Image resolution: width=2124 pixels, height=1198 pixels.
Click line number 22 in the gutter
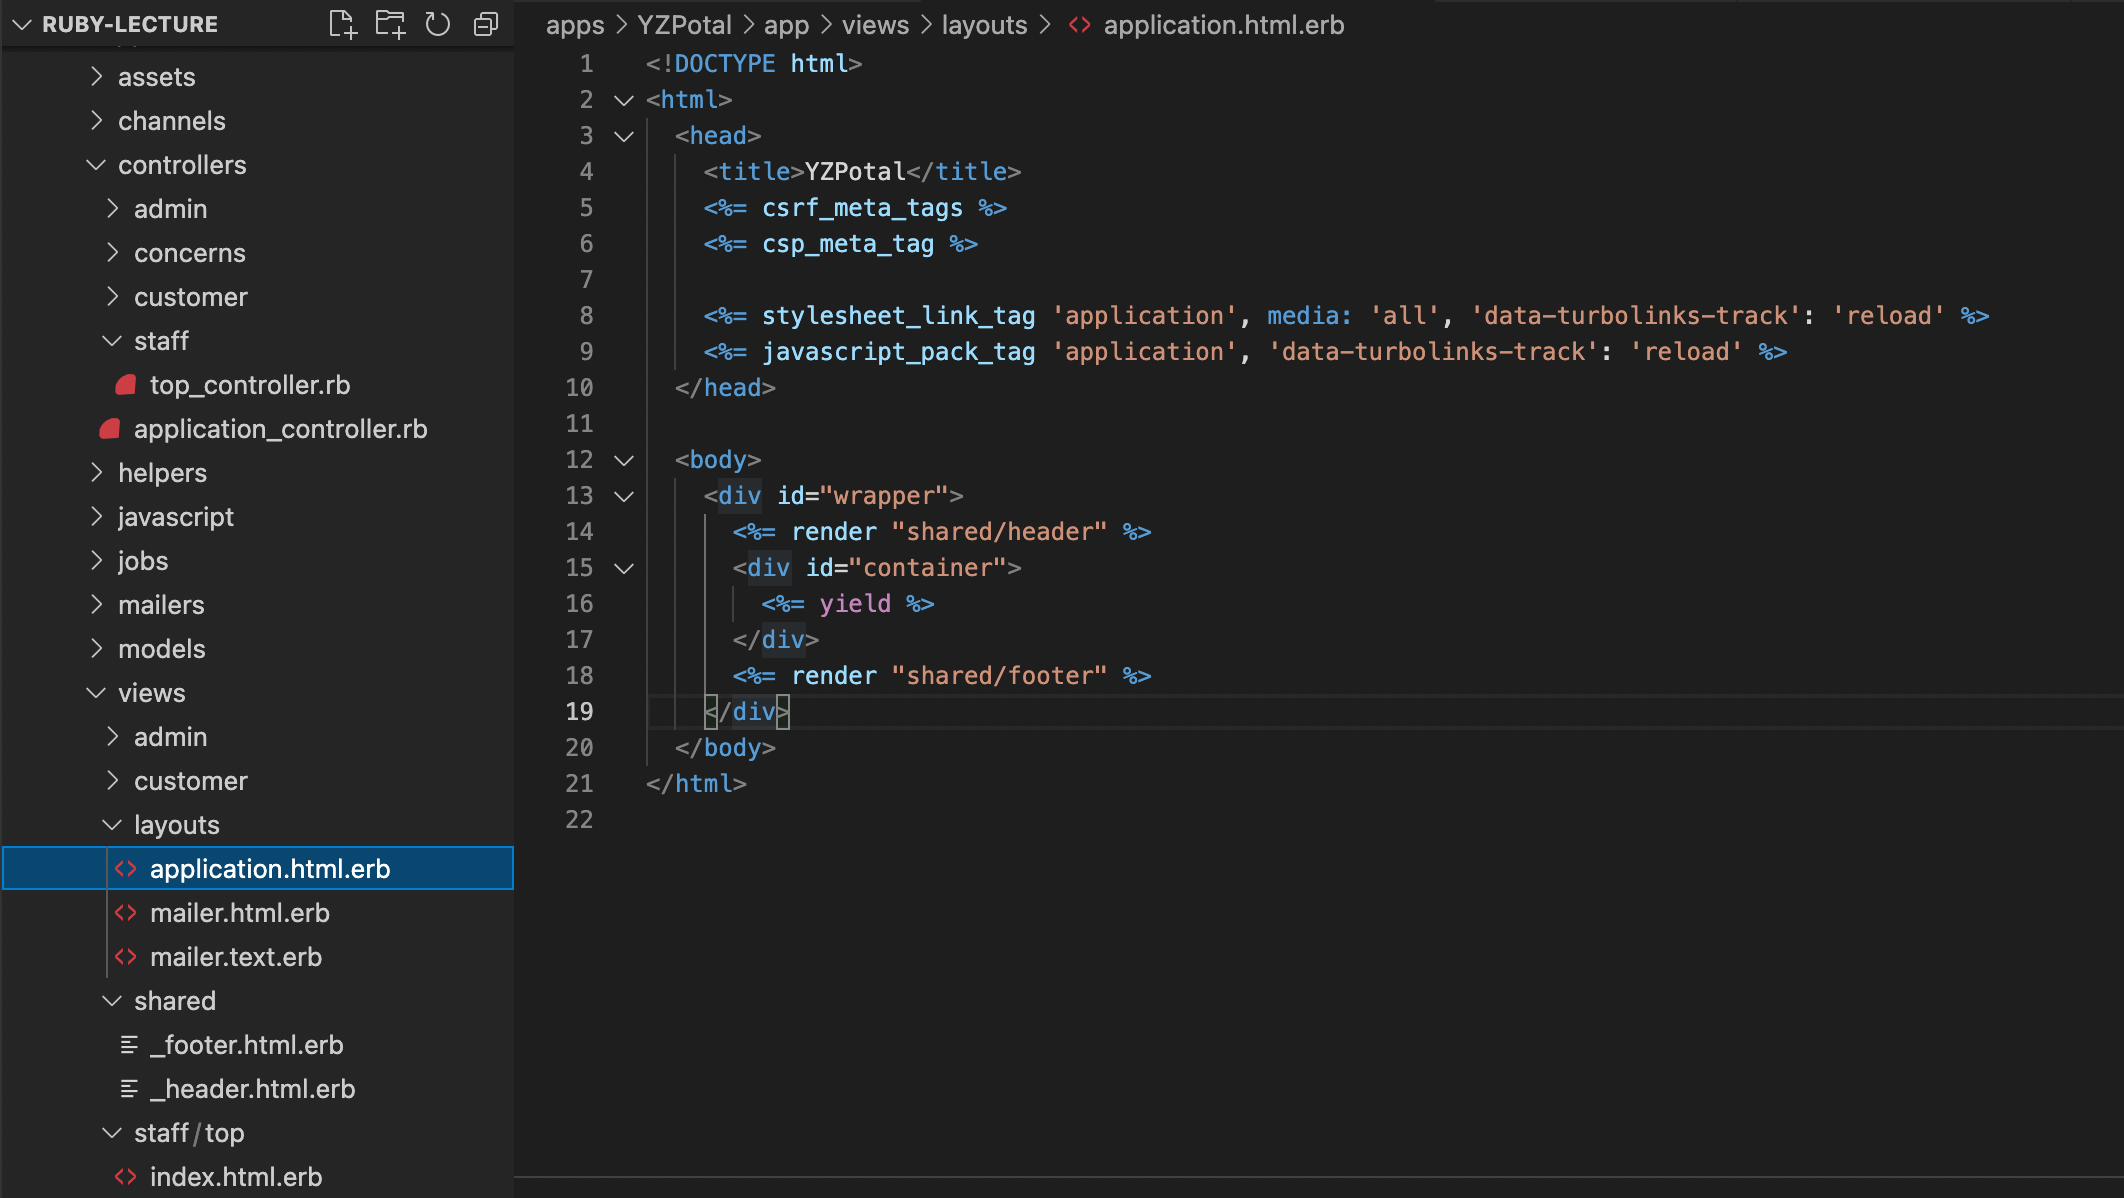pos(579,820)
